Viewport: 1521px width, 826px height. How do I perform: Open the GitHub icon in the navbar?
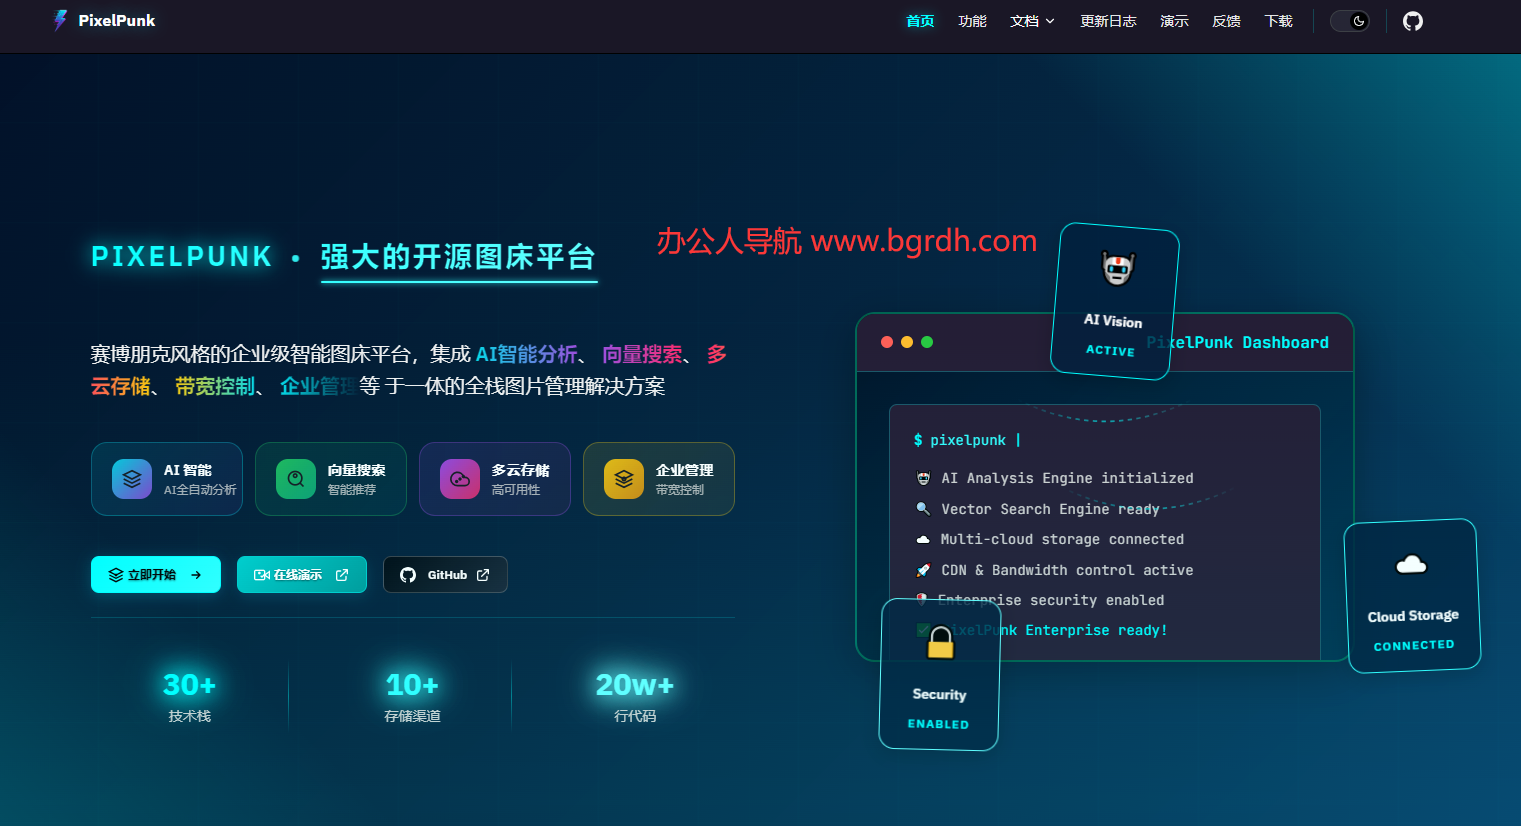click(1412, 21)
